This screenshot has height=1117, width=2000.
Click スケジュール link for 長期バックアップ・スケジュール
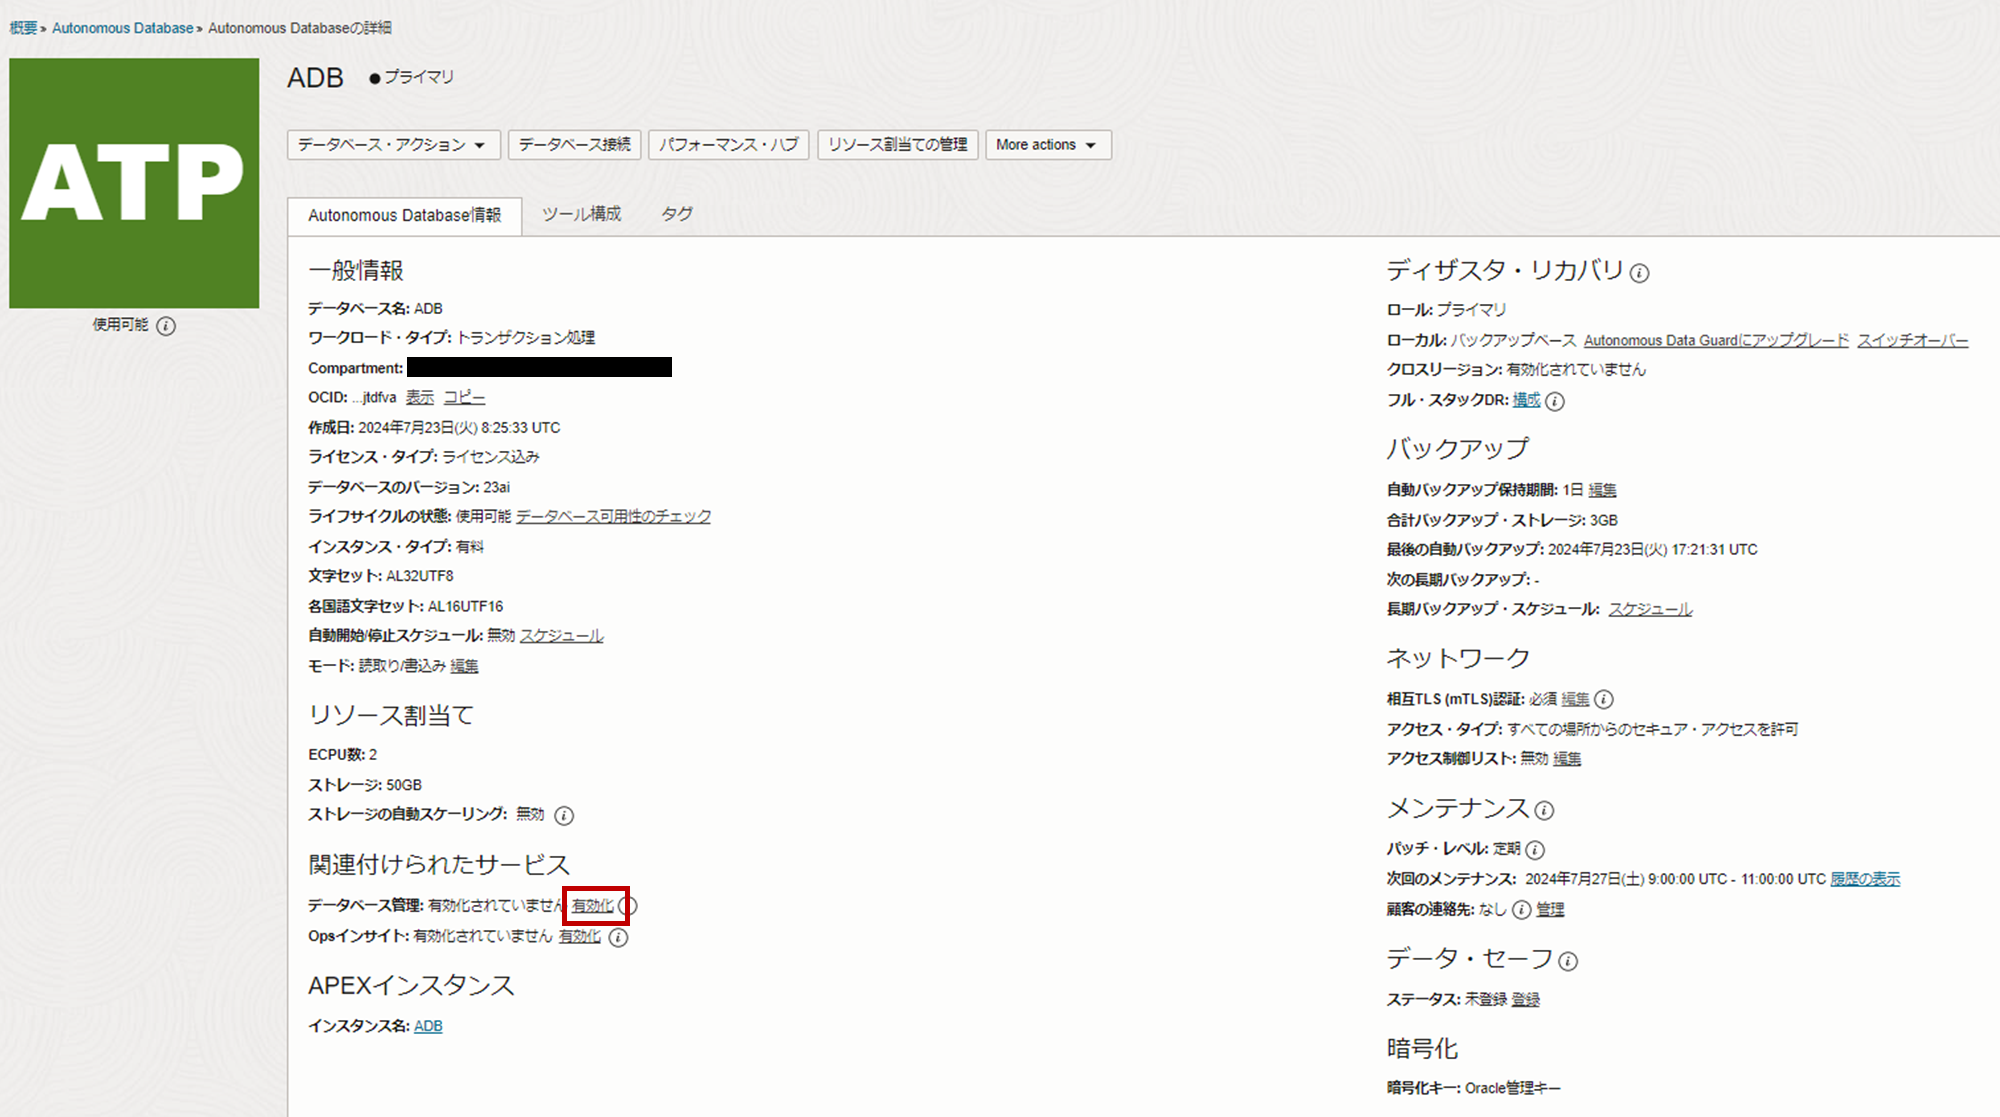tap(1650, 609)
